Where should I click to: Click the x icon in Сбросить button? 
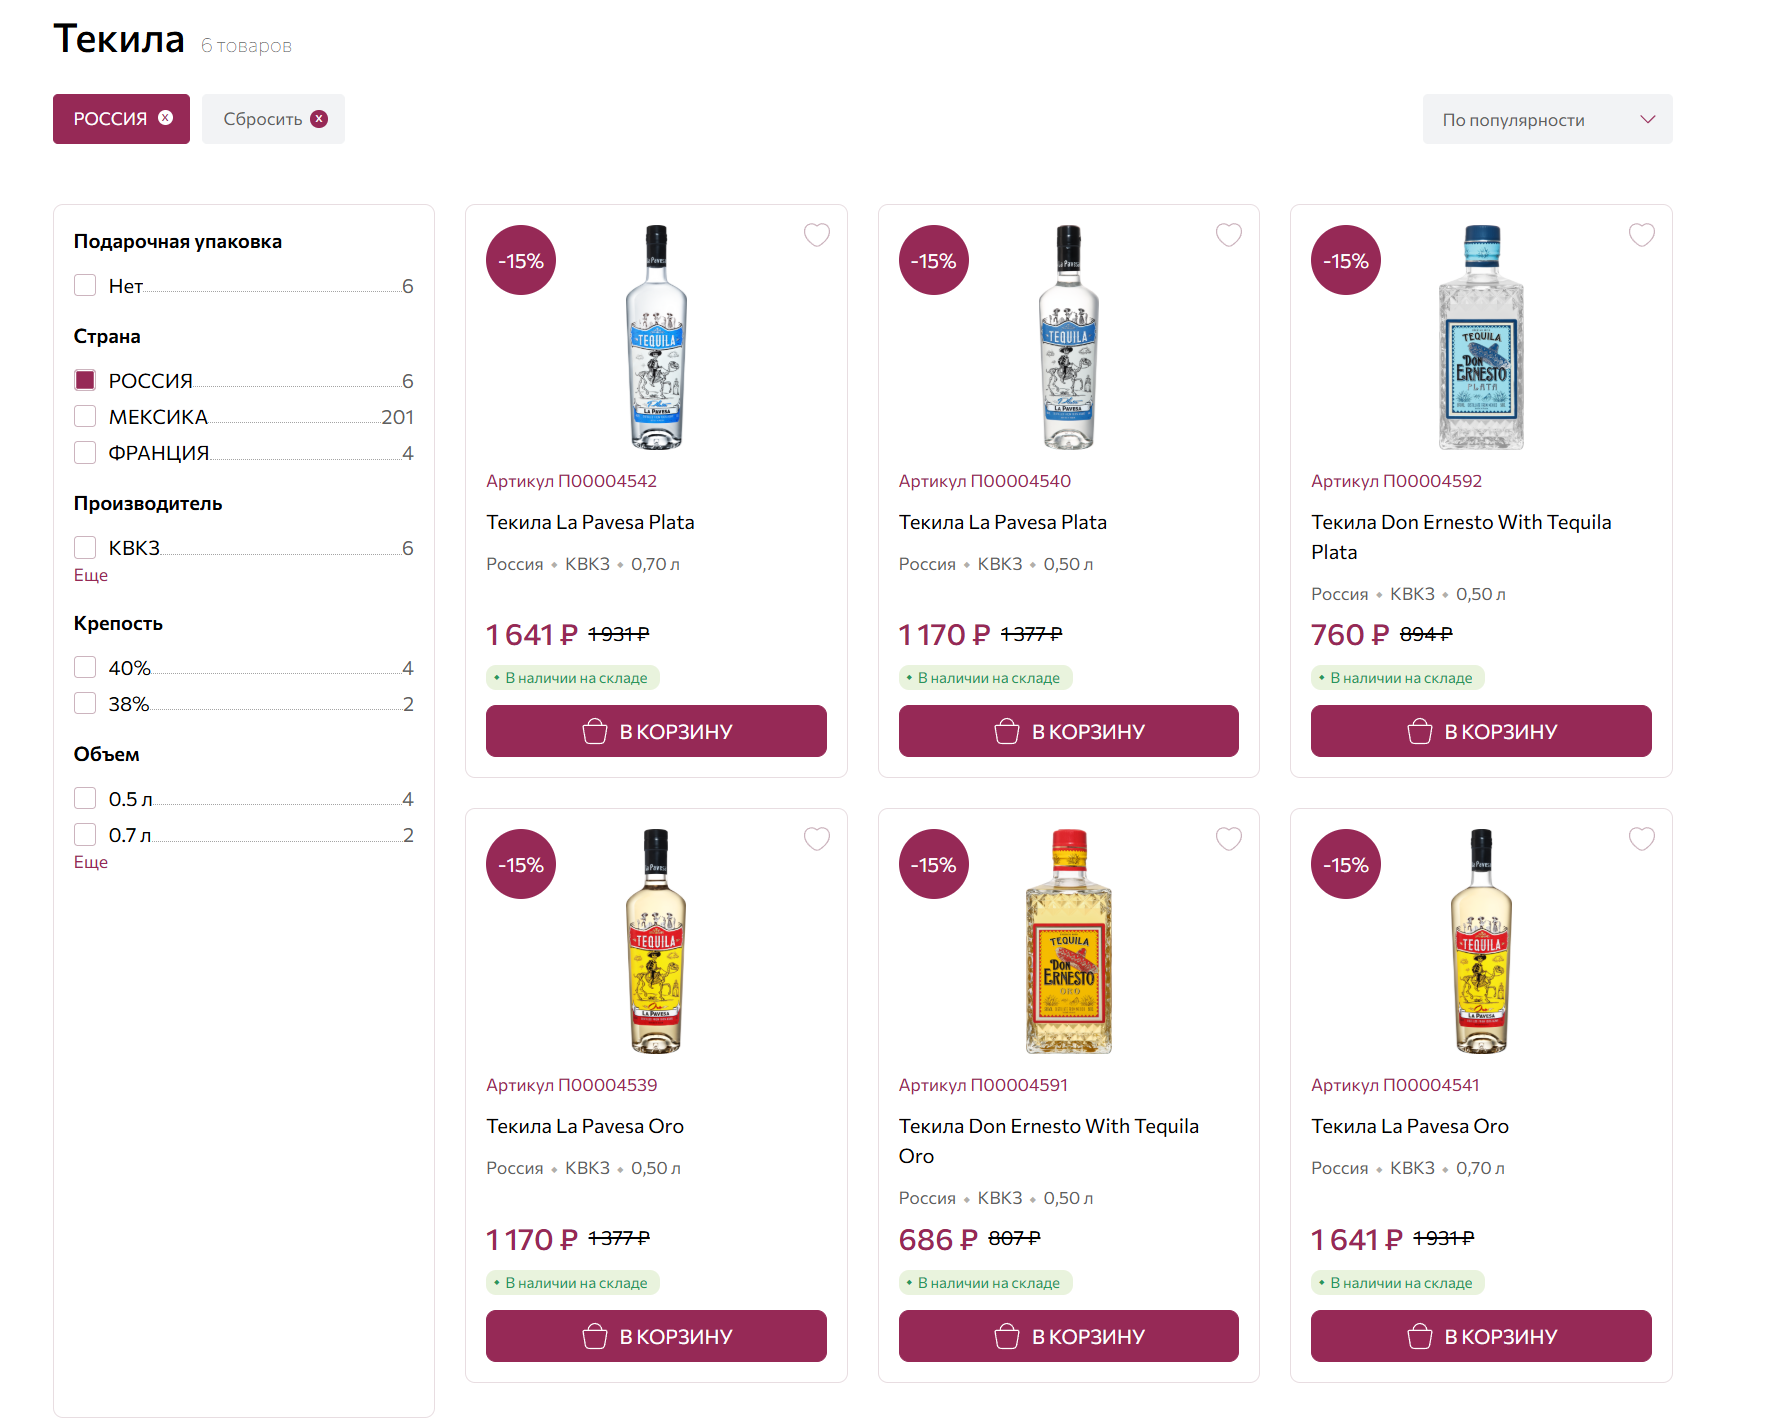[x=319, y=119]
